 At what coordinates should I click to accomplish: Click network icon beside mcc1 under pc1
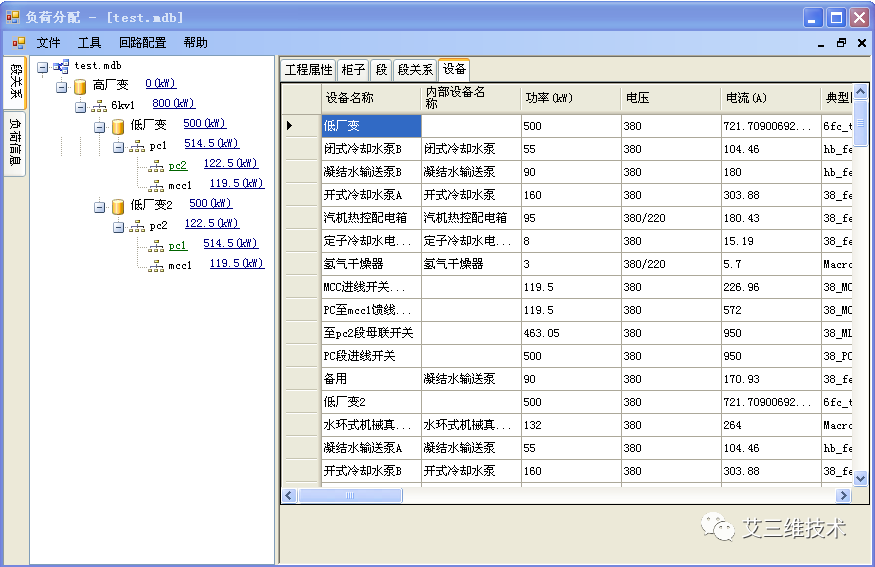tap(156, 186)
